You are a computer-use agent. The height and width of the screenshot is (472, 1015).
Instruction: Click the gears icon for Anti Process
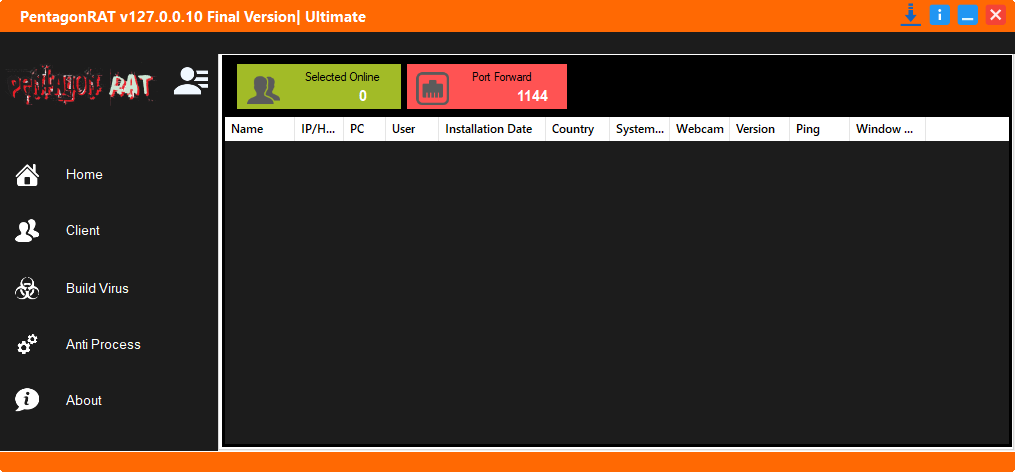click(27, 345)
